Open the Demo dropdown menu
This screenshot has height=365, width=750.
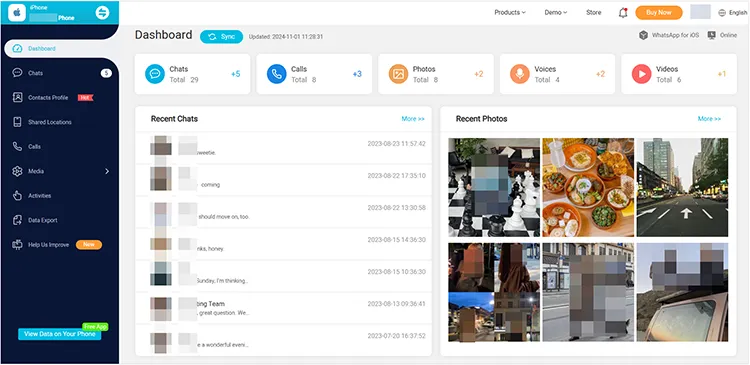[x=556, y=12]
